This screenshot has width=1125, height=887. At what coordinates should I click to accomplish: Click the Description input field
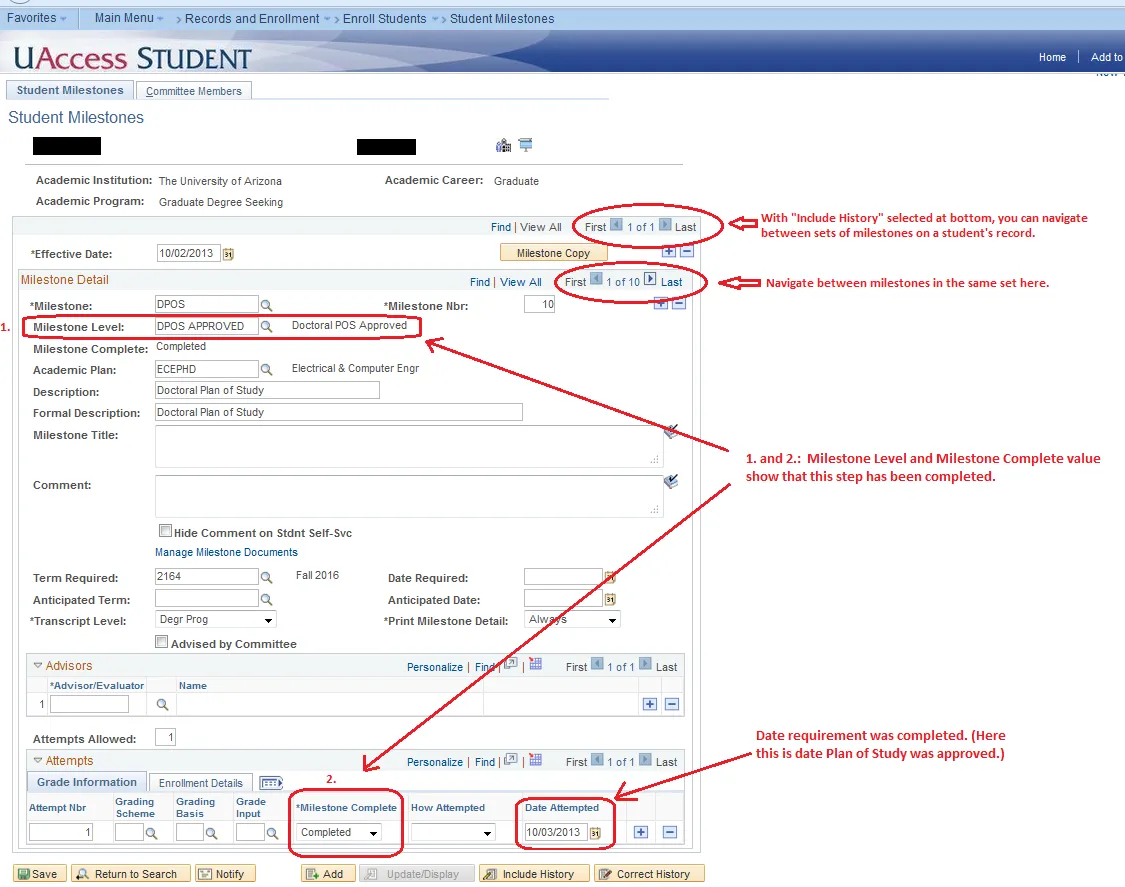click(x=267, y=390)
